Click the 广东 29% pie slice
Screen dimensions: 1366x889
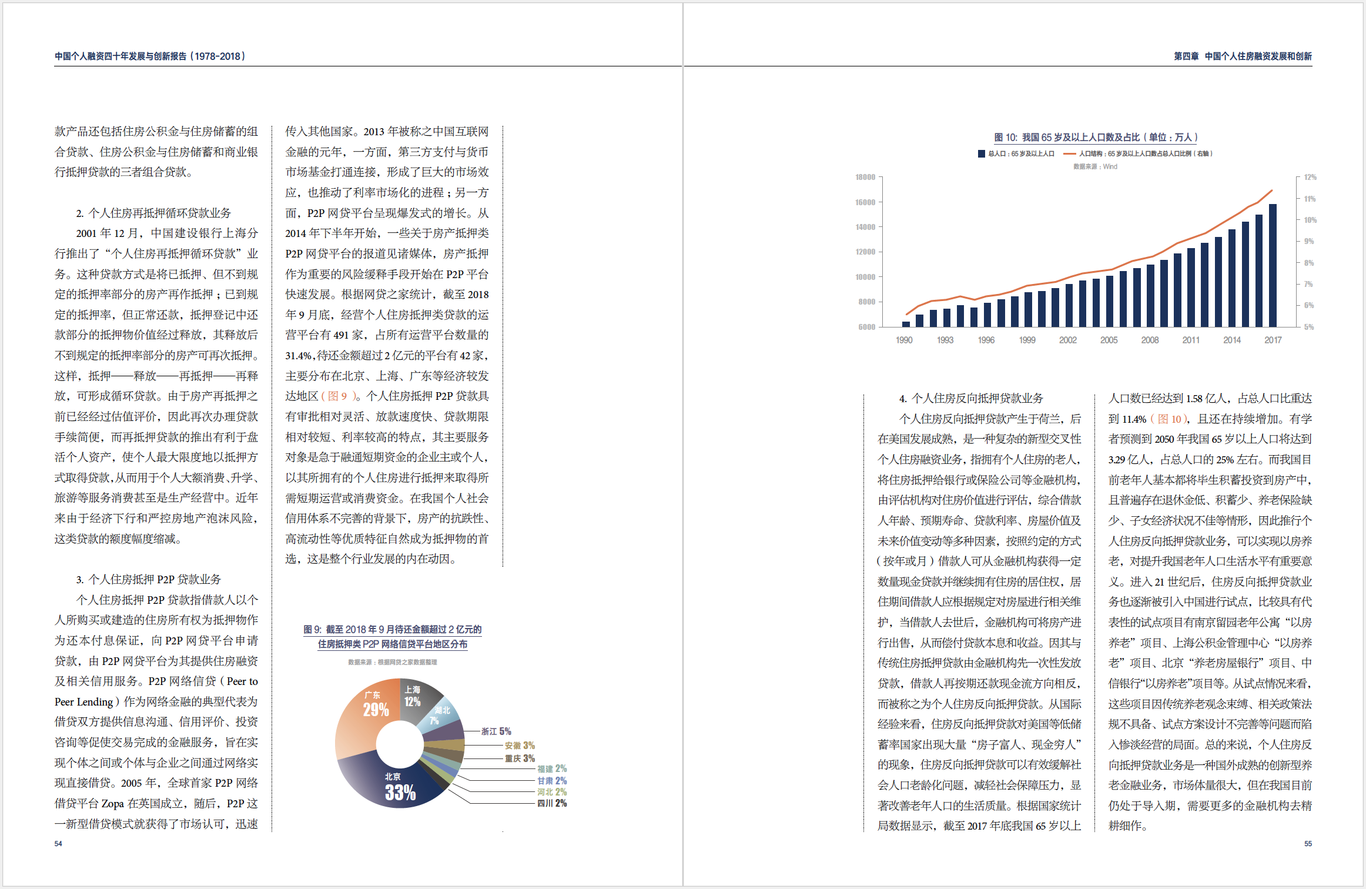tap(366, 718)
